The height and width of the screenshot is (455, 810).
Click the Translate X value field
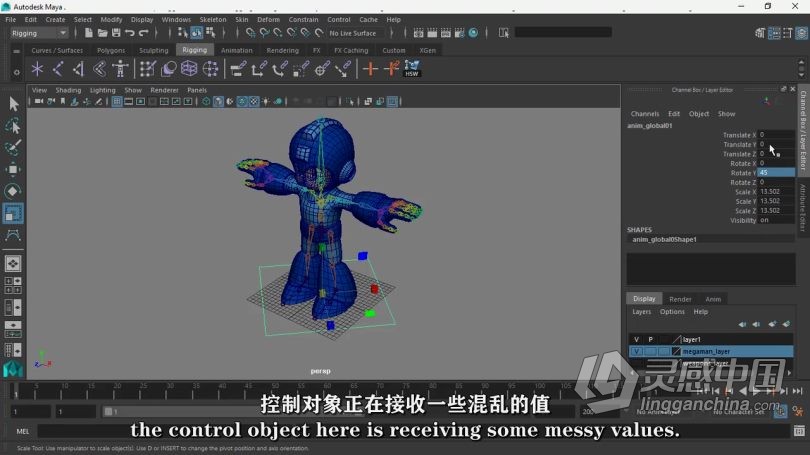point(775,135)
